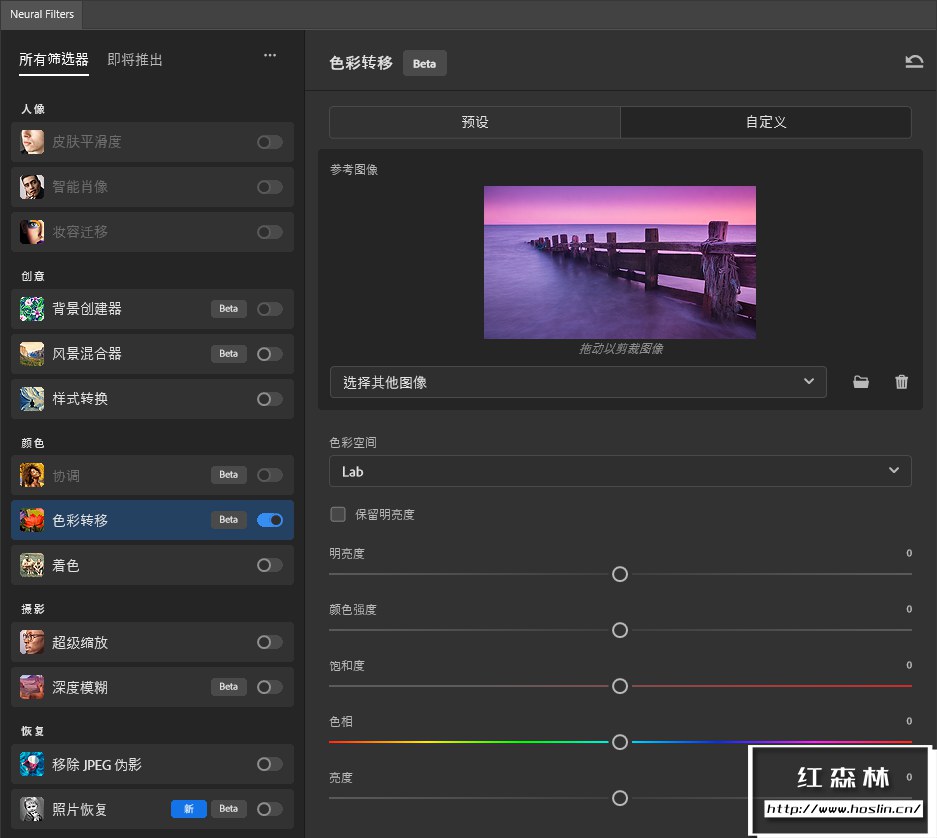Turn on the 移除 JPEG 伪影 toggle
Screen dimensions: 937x838
tap(270, 764)
